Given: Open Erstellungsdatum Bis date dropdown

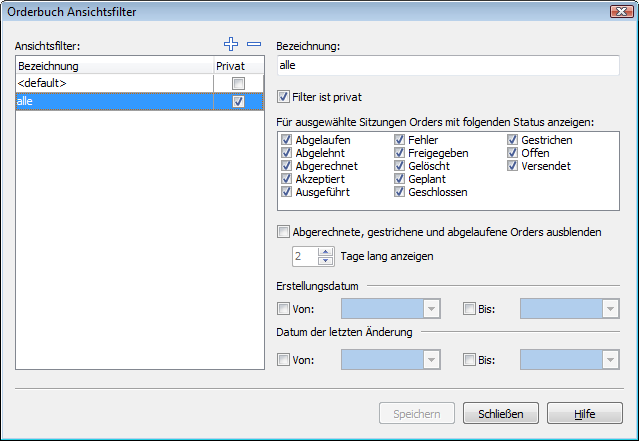Looking at the screenshot, I should (610, 309).
